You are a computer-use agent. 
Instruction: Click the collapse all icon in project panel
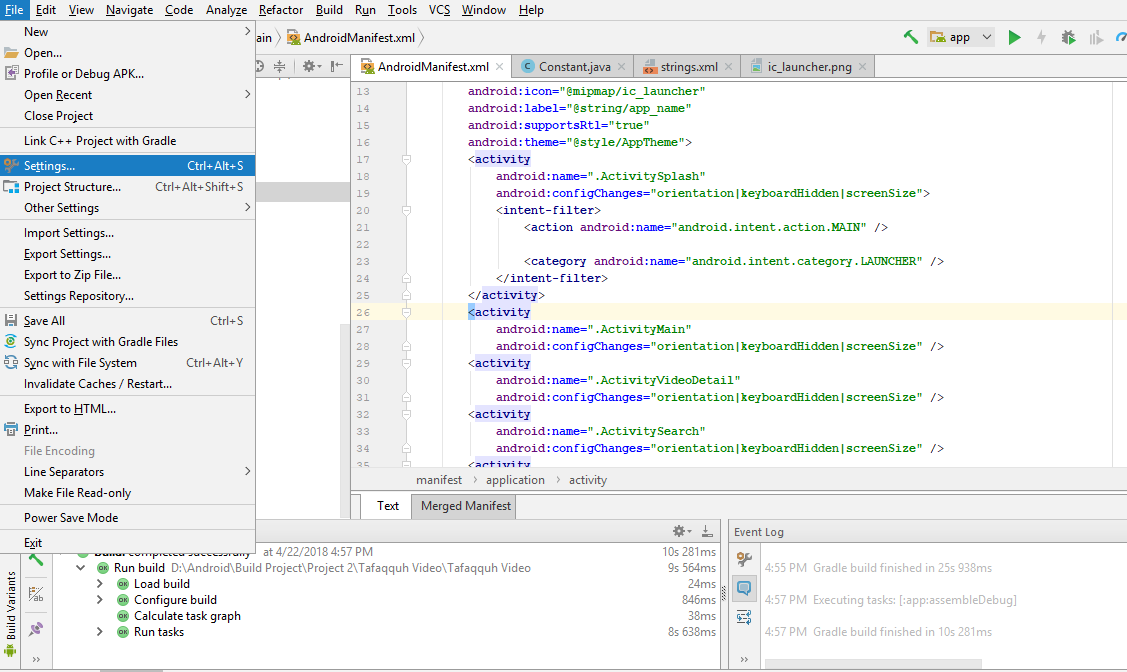coord(280,66)
